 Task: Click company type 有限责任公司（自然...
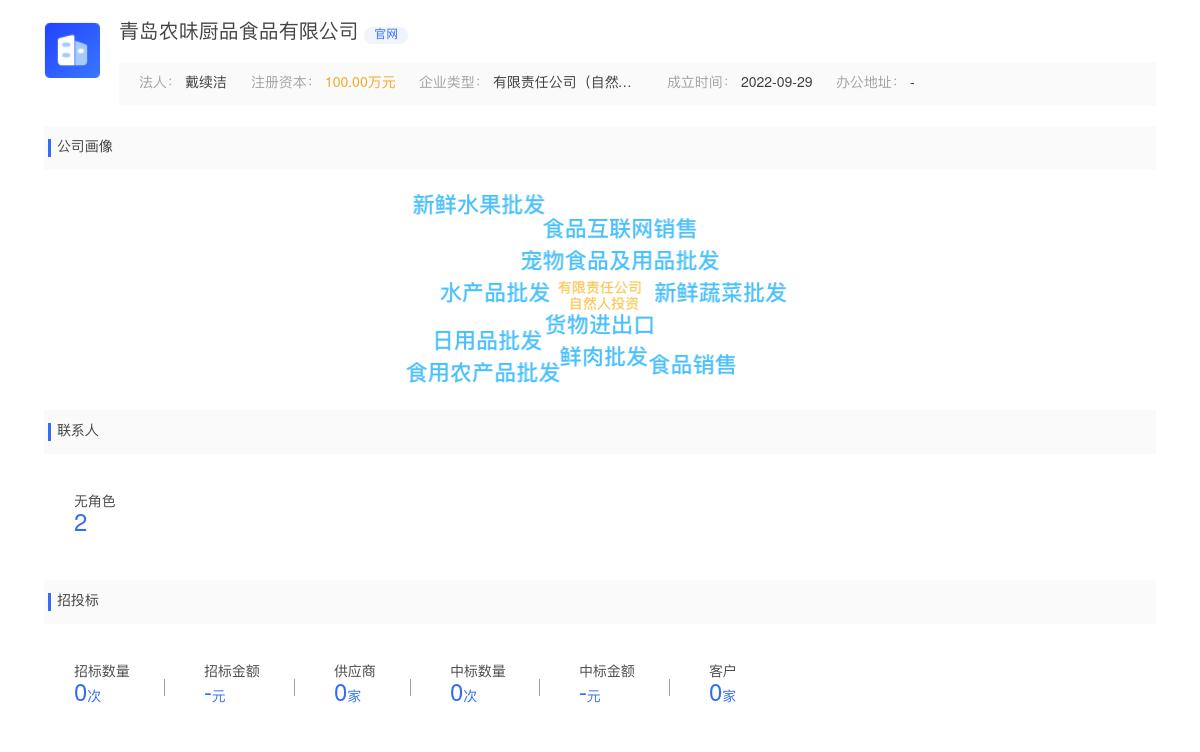(562, 83)
